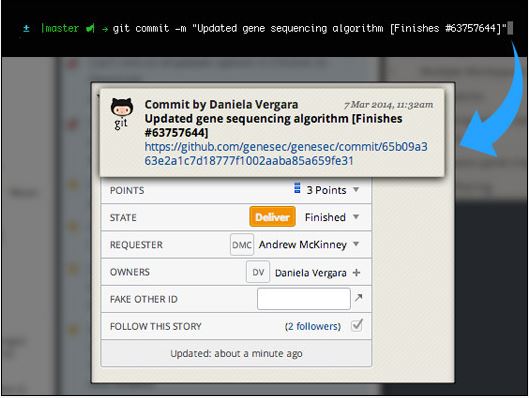The image size is (529, 398).
Task: Click the blue points bar icon
Action: [297, 188]
